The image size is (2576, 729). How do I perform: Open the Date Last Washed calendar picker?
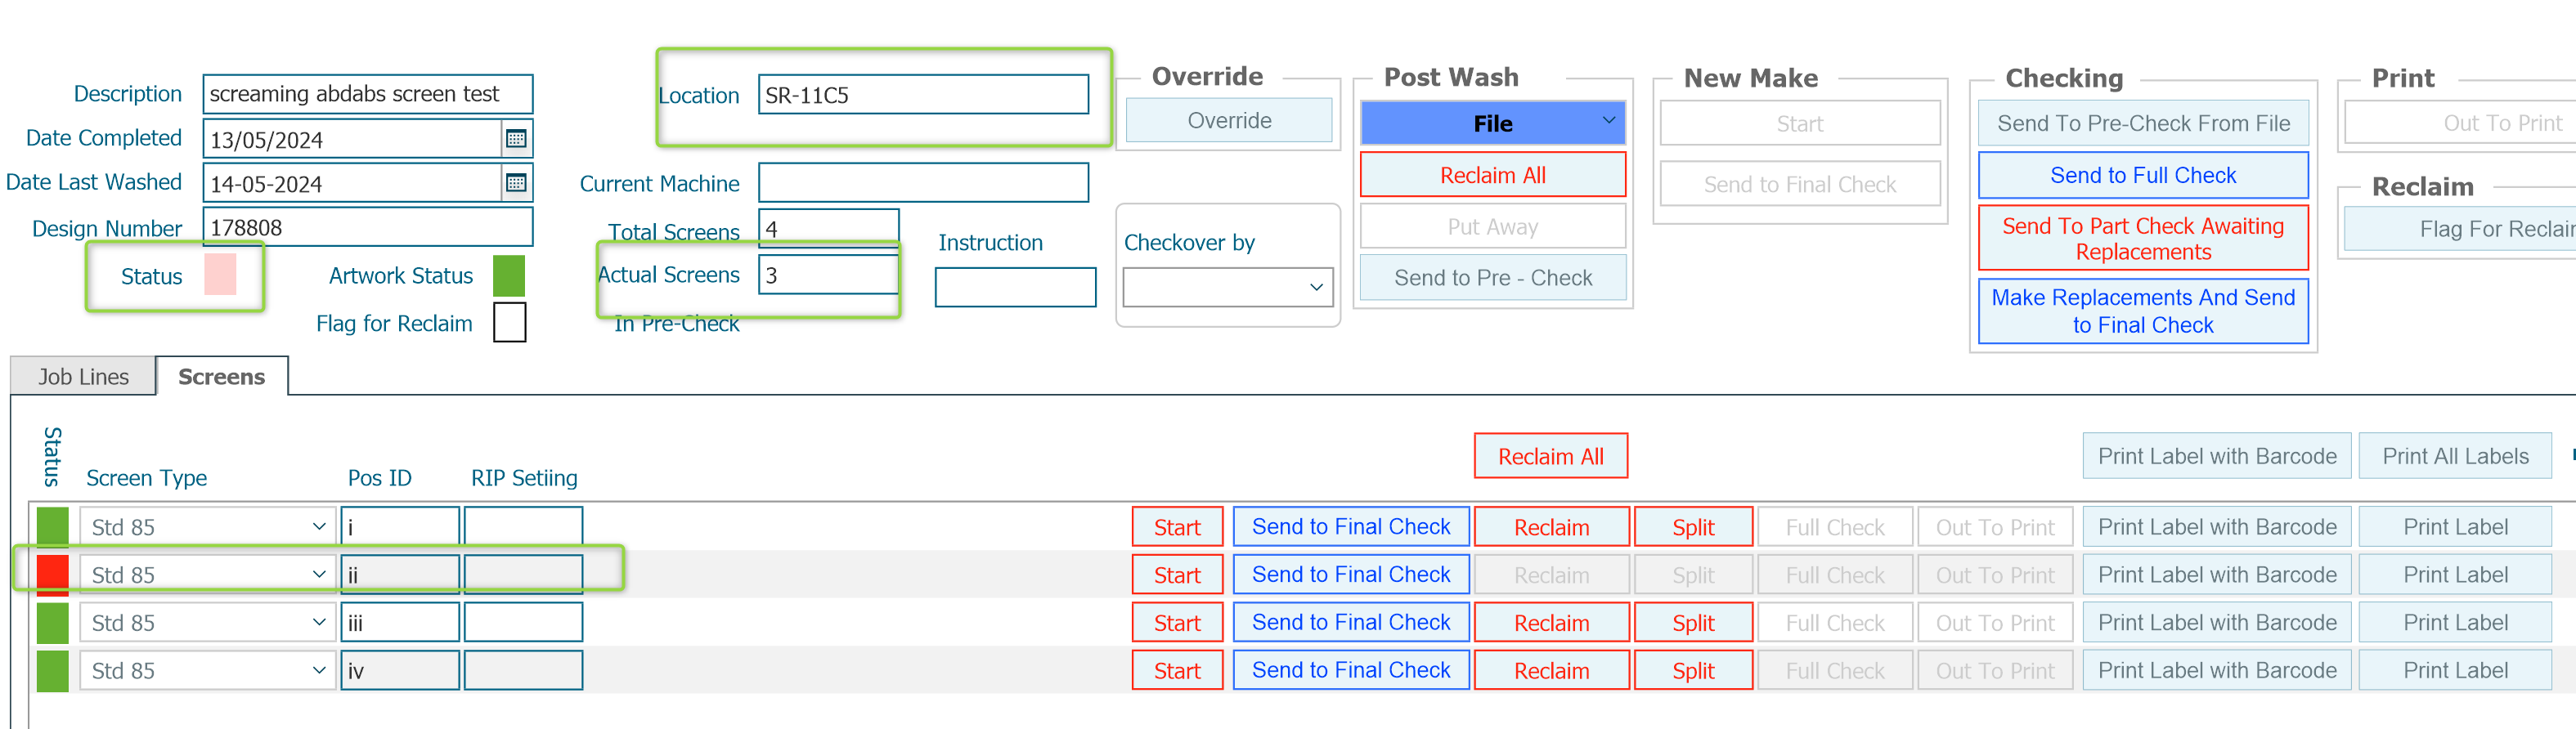pyautogui.click(x=516, y=183)
